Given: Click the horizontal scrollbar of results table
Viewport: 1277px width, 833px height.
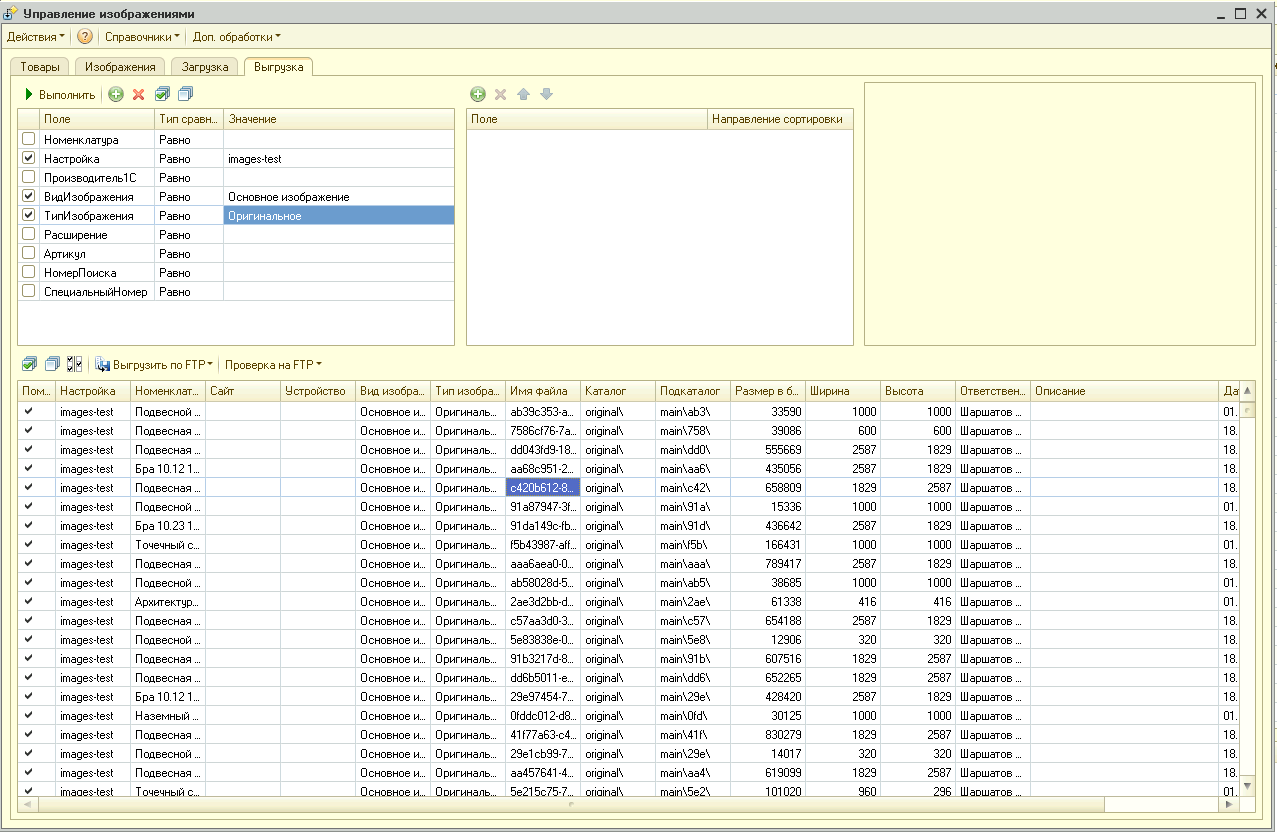Looking at the screenshot, I should point(570,804).
